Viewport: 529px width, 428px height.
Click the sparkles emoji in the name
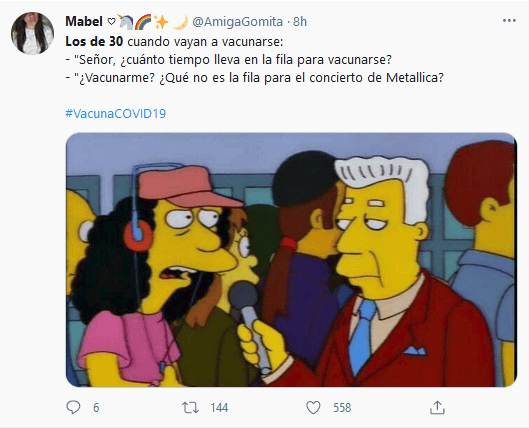[161, 22]
